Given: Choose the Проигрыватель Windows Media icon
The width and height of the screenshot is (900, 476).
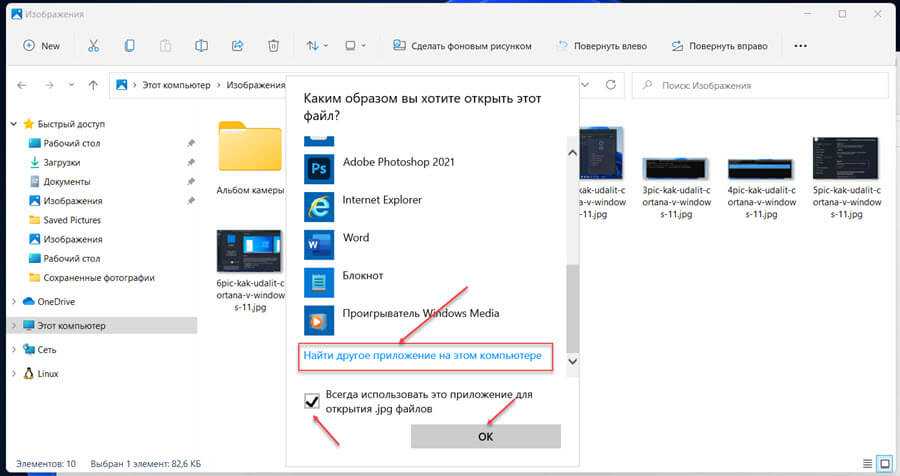Looking at the screenshot, I should pyautogui.click(x=319, y=320).
